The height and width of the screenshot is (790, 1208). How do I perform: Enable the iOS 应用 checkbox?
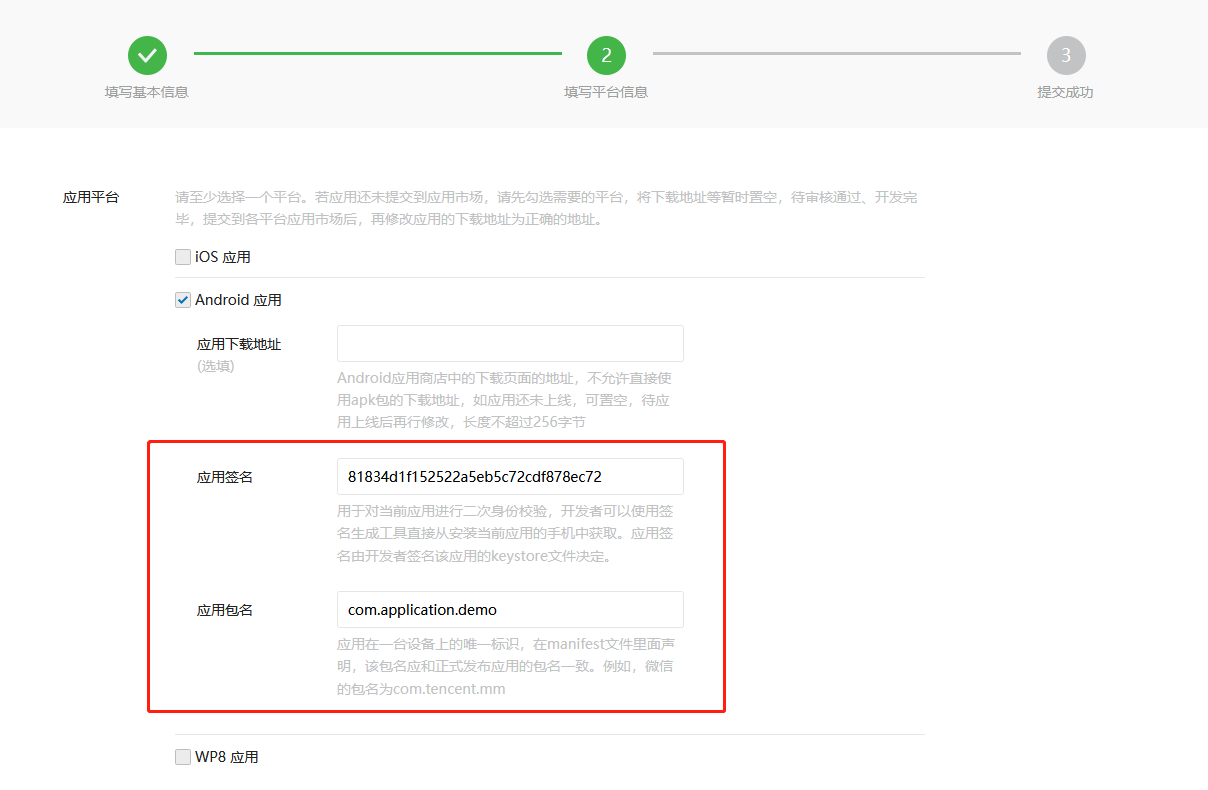183,257
